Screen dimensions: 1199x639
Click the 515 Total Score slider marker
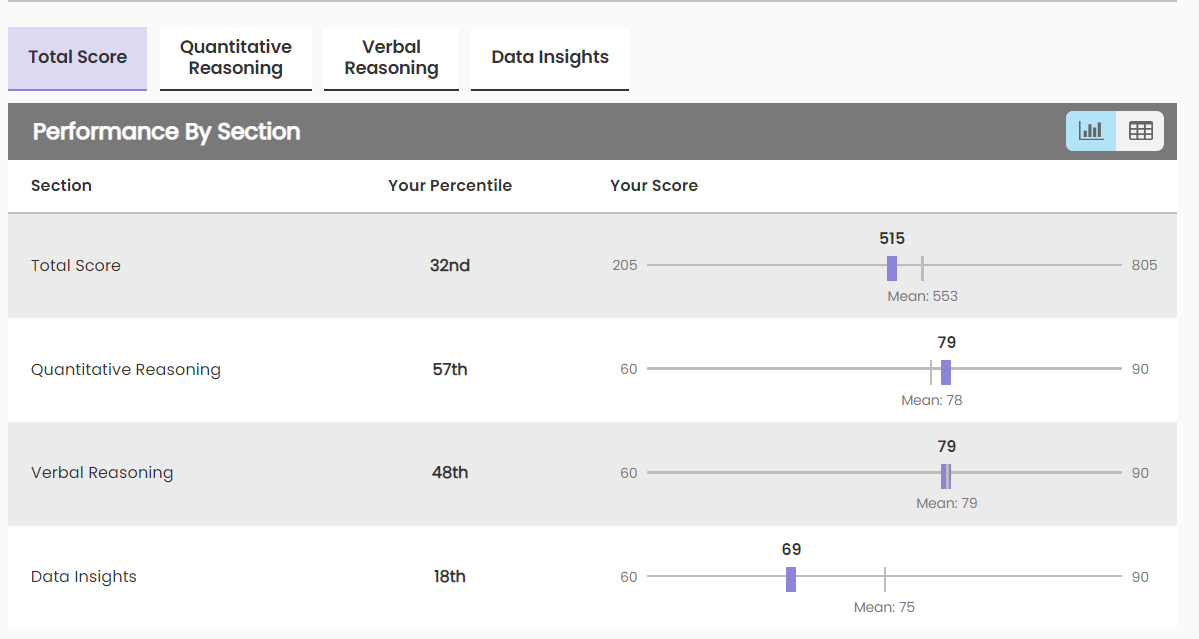click(892, 267)
